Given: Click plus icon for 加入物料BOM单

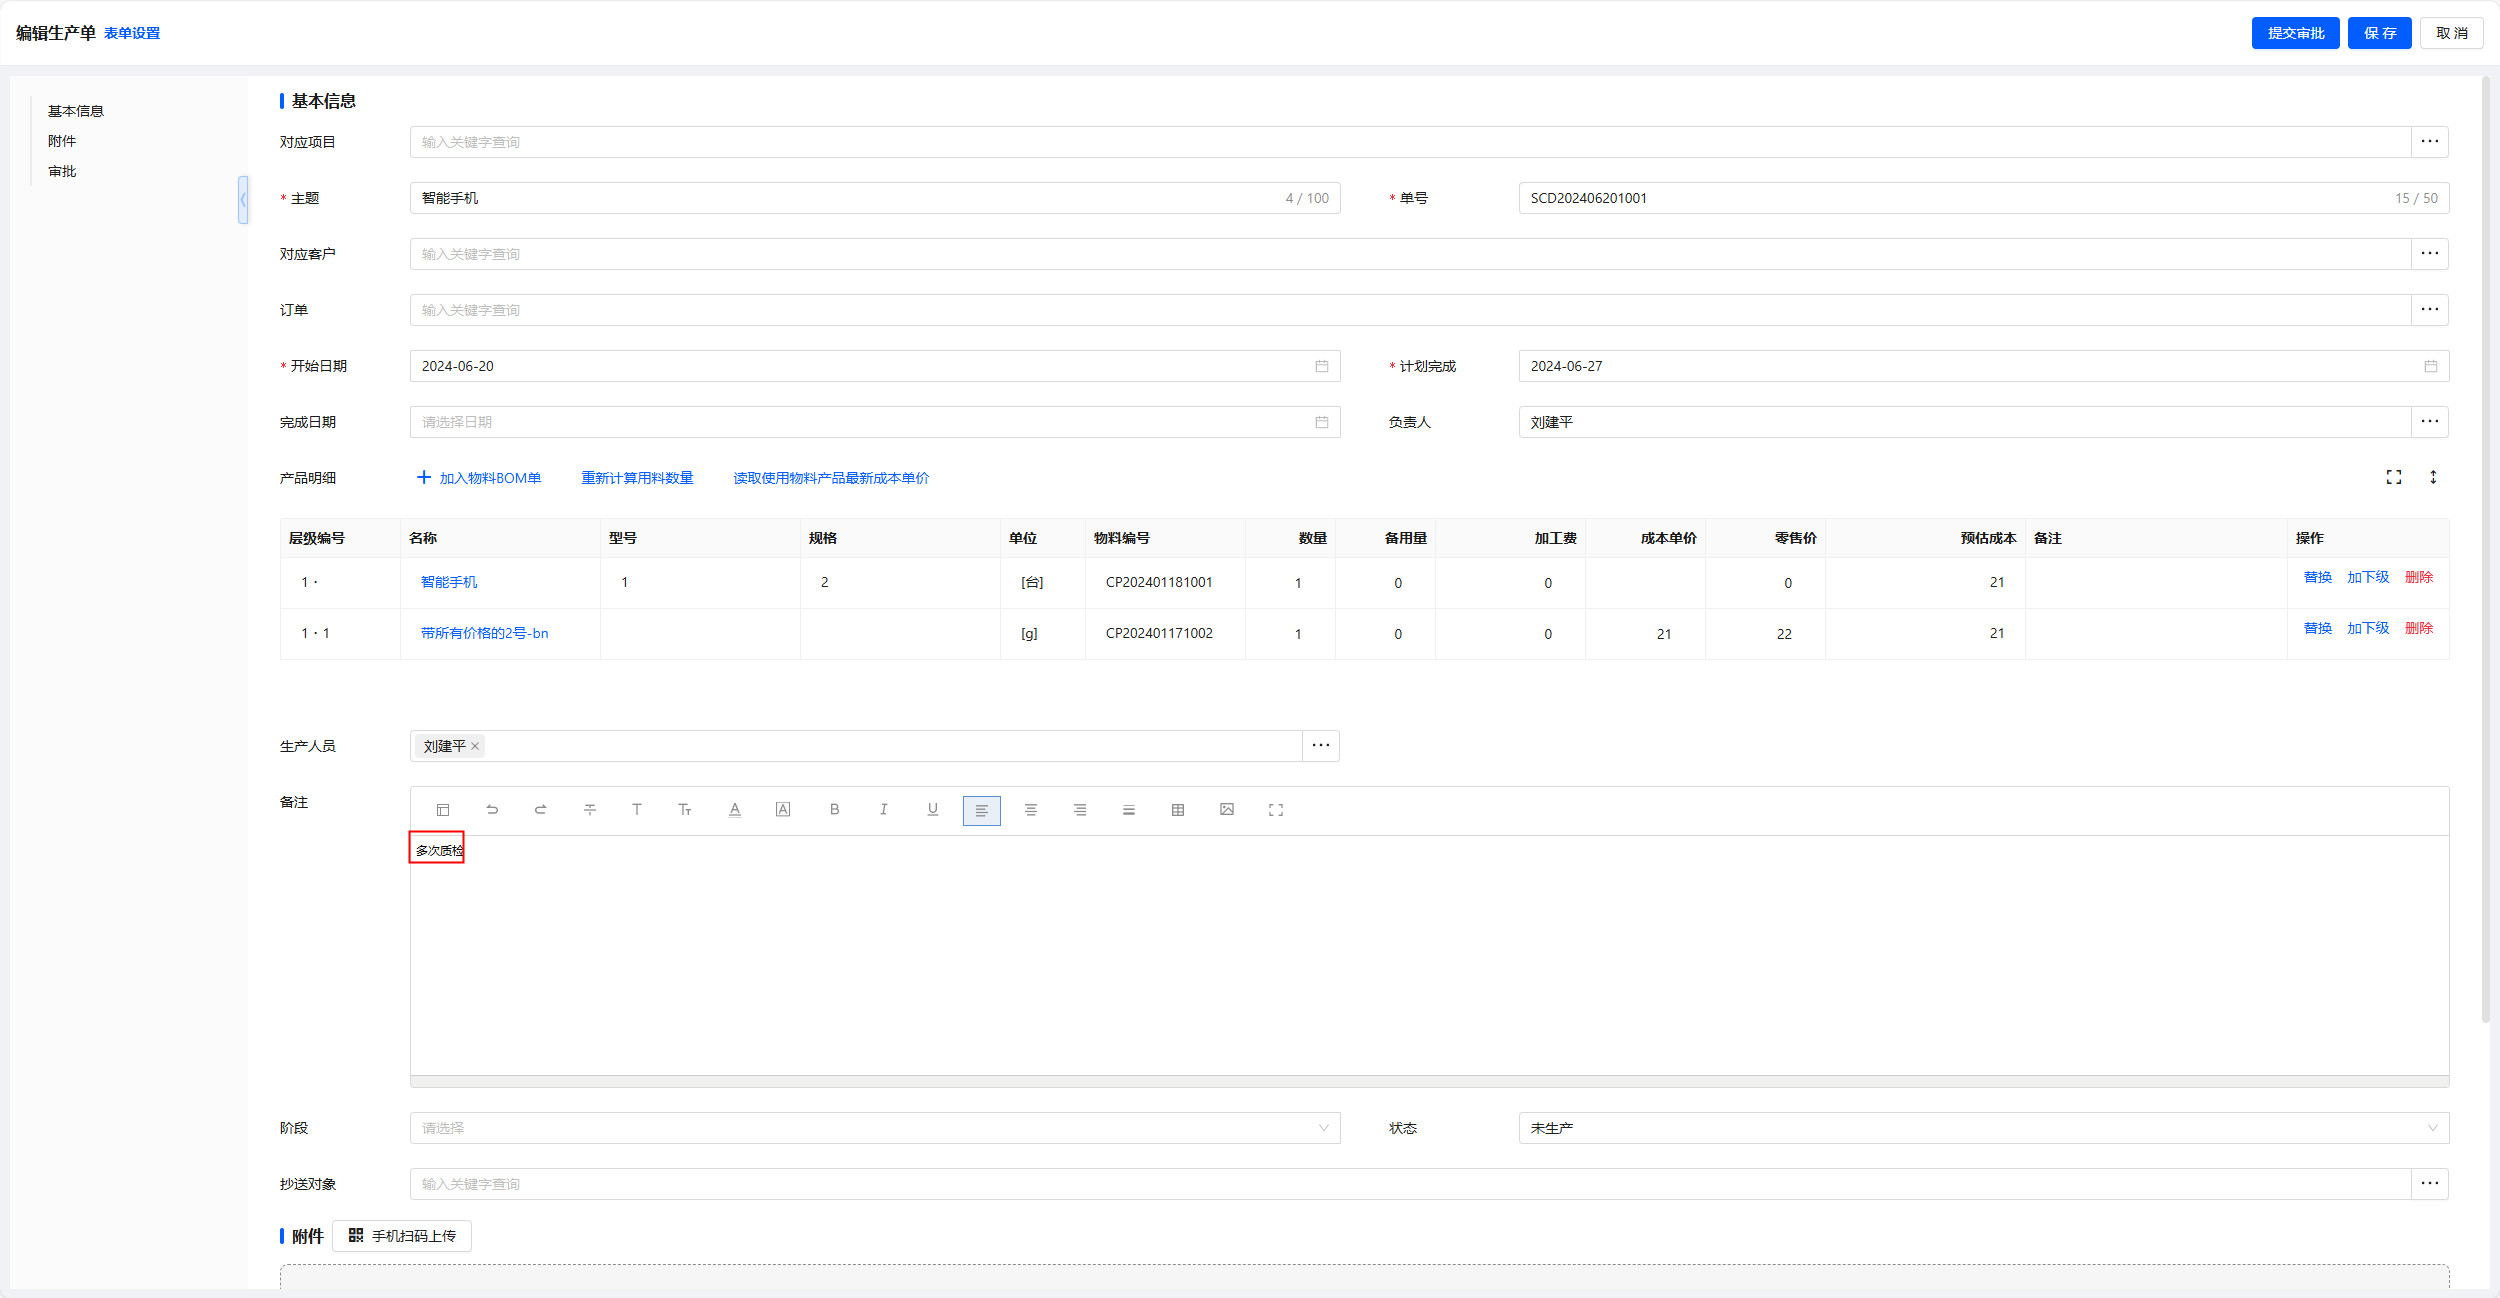Looking at the screenshot, I should point(424,478).
